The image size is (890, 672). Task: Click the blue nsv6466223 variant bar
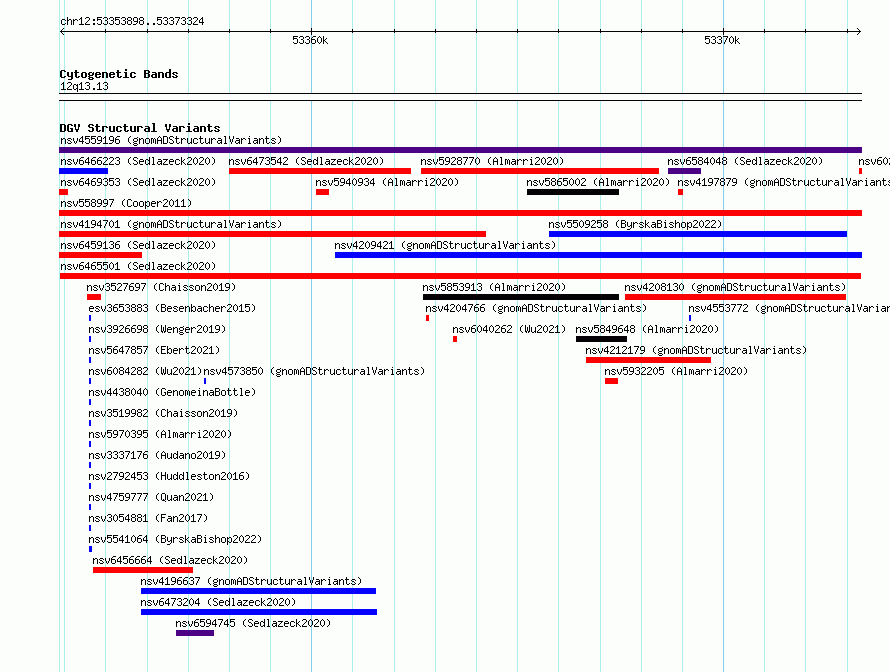(83, 171)
